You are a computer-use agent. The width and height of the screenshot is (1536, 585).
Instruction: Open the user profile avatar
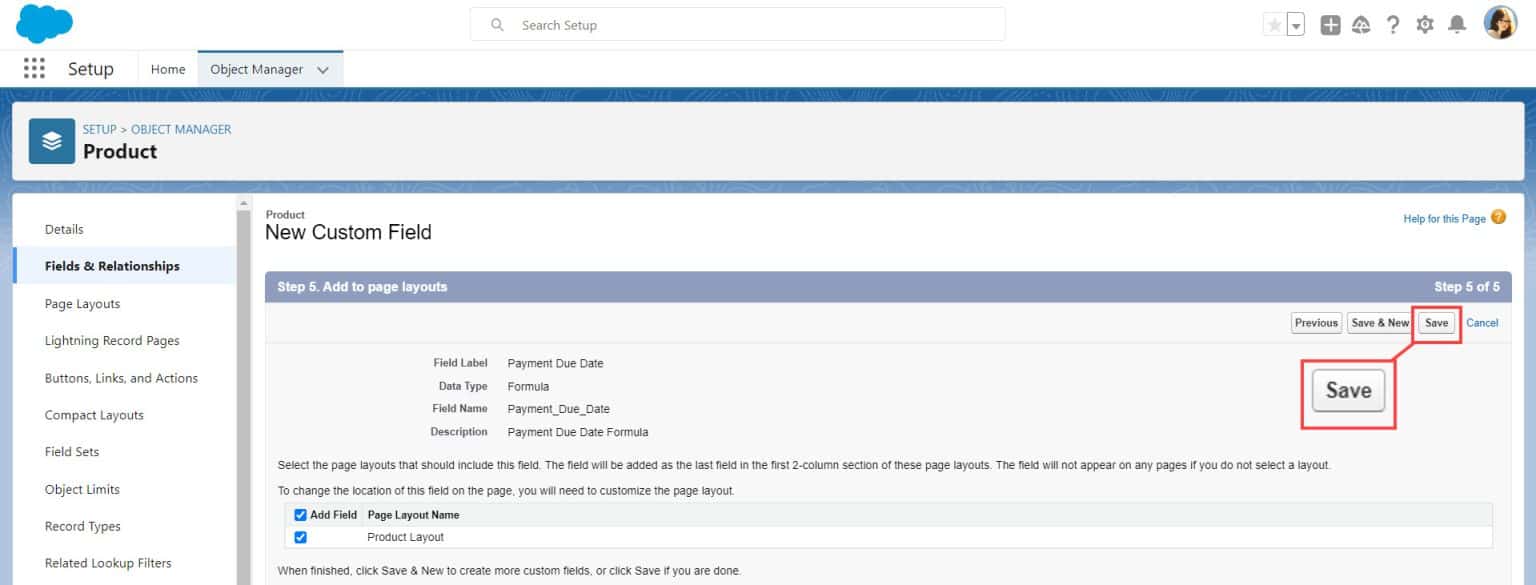pos(1500,23)
